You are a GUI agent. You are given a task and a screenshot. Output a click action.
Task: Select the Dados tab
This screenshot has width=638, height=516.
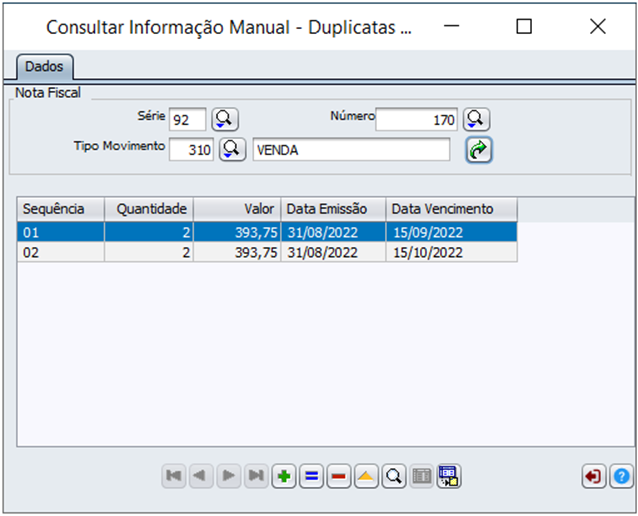coord(44,67)
